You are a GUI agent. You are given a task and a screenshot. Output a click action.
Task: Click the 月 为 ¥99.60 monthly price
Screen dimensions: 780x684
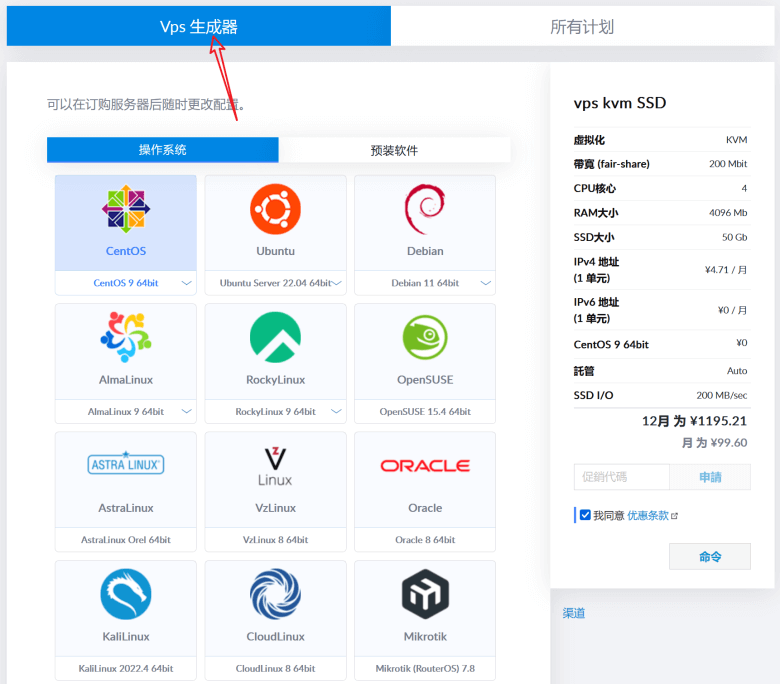coord(714,443)
